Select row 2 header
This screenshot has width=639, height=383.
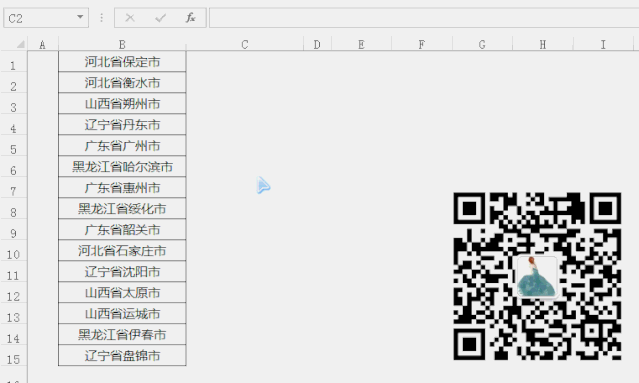pos(13,83)
